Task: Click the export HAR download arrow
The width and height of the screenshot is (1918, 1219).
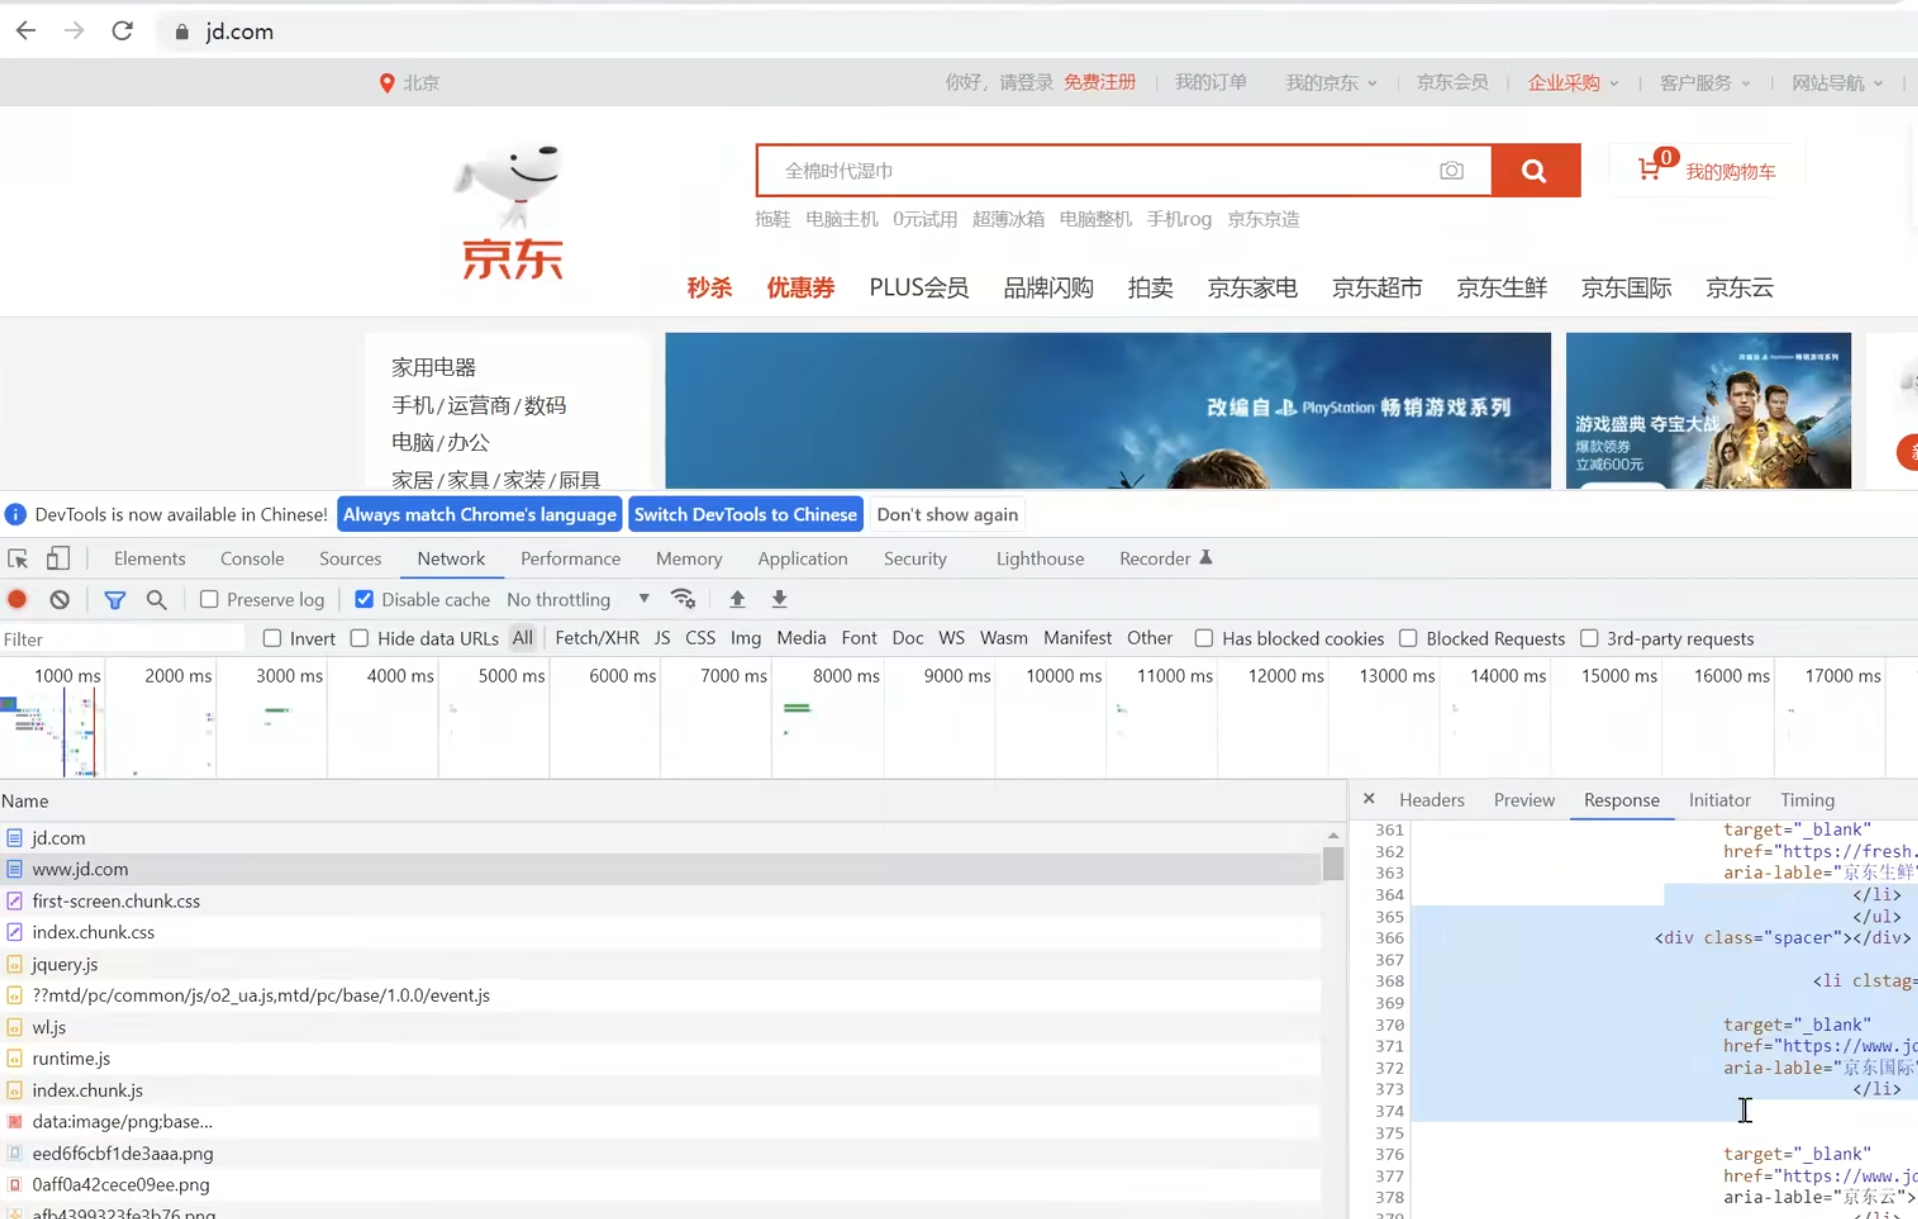Action: (779, 599)
